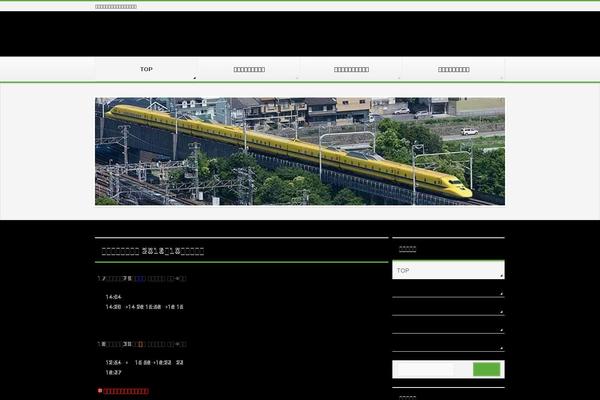Screen dimensions: 600x400
Task: Click the time text 14:04
Action: point(113,297)
